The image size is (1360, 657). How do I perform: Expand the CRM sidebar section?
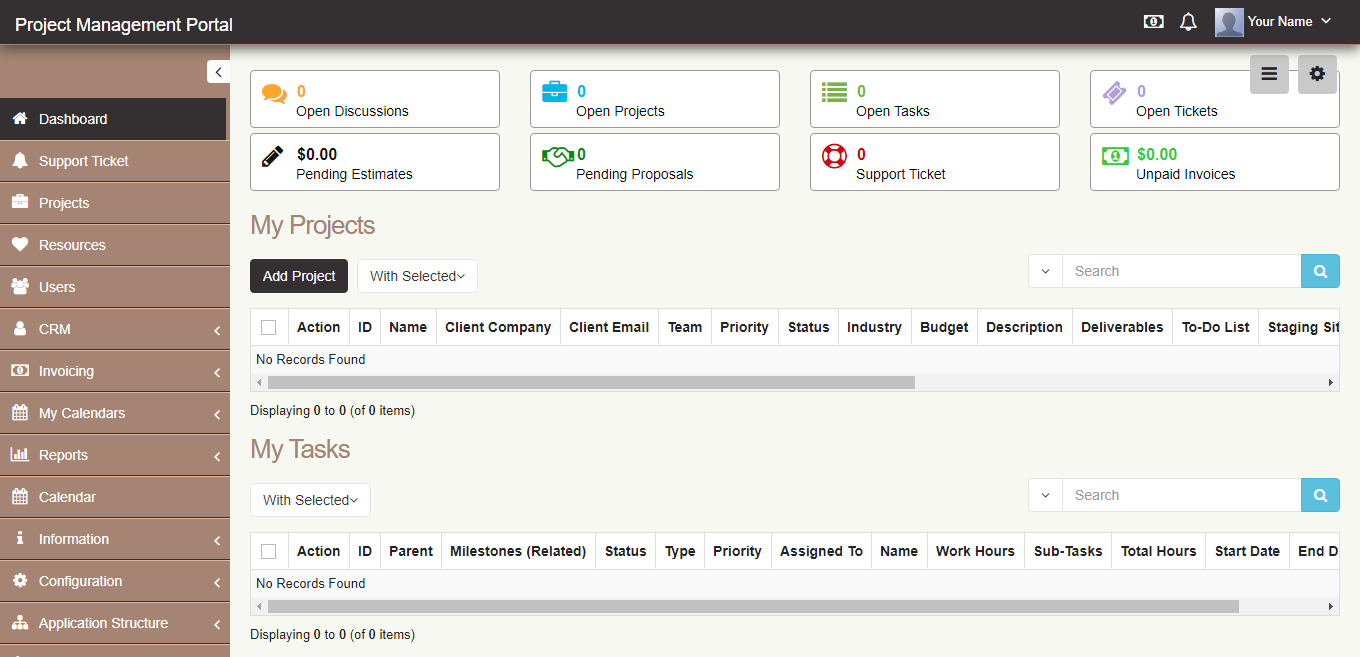[x=115, y=329]
